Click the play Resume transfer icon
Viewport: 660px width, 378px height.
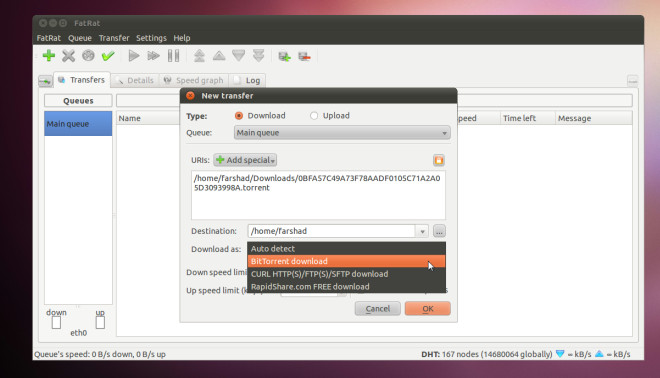[x=134, y=56]
